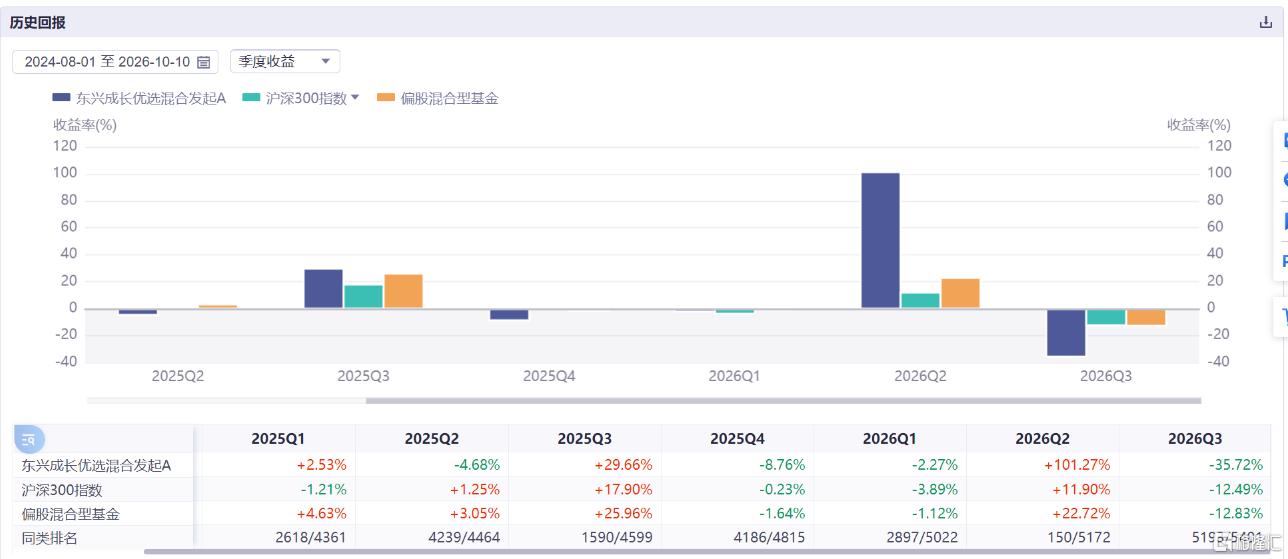Click 东兴成长优选混合发起A row name in table

pos(96,465)
